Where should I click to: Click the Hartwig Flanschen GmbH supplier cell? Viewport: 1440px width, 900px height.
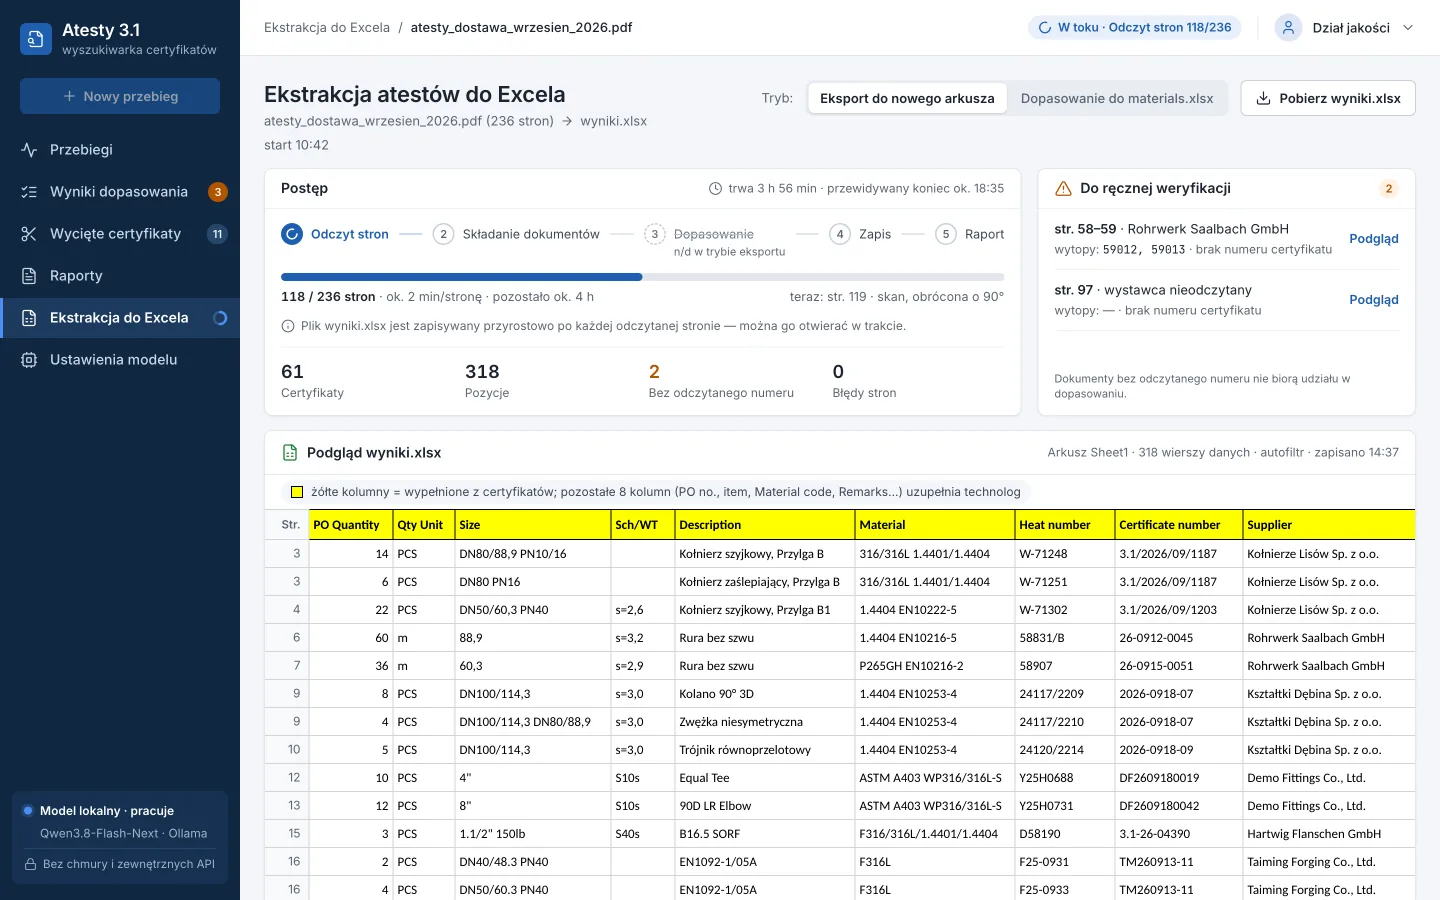click(1329, 834)
